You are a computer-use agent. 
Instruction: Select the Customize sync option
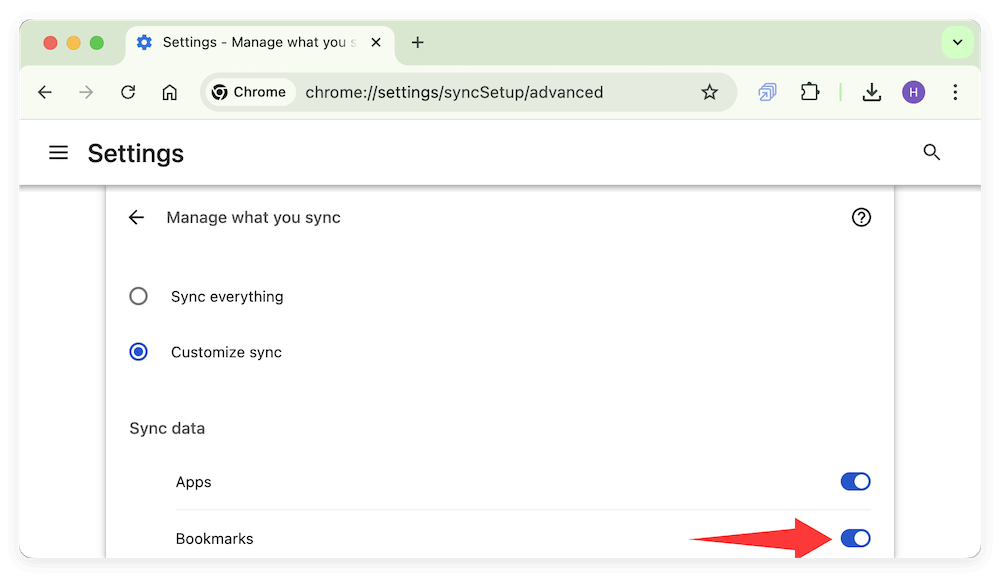pyautogui.click(x=138, y=351)
